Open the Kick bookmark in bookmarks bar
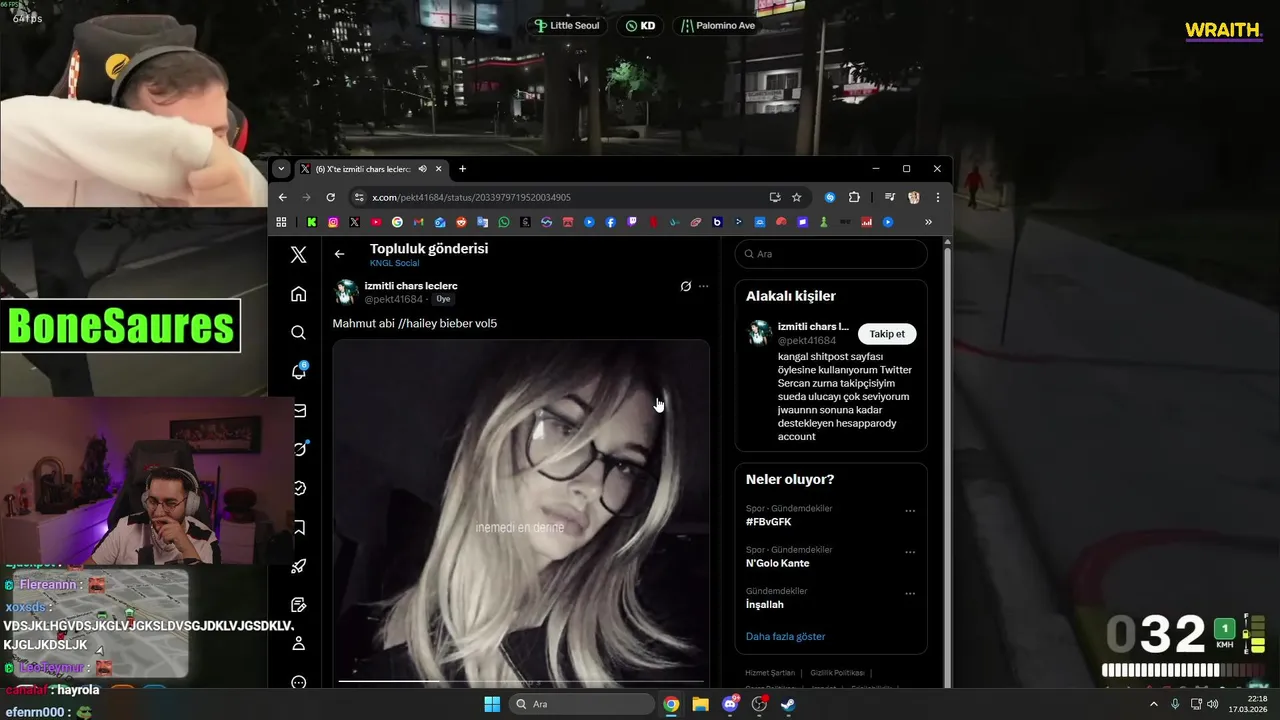The width and height of the screenshot is (1280, 720). pyautogui.click(x=312, y=222)
